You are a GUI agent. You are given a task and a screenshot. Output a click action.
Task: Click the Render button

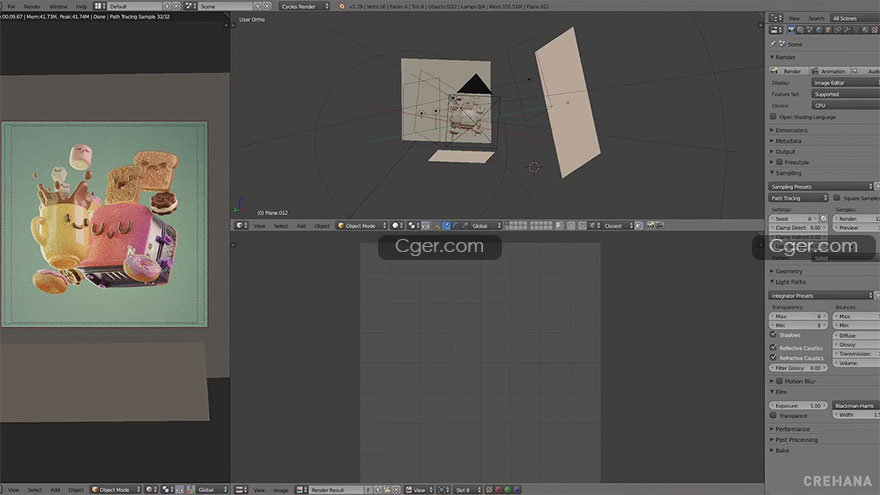point(788,71)
